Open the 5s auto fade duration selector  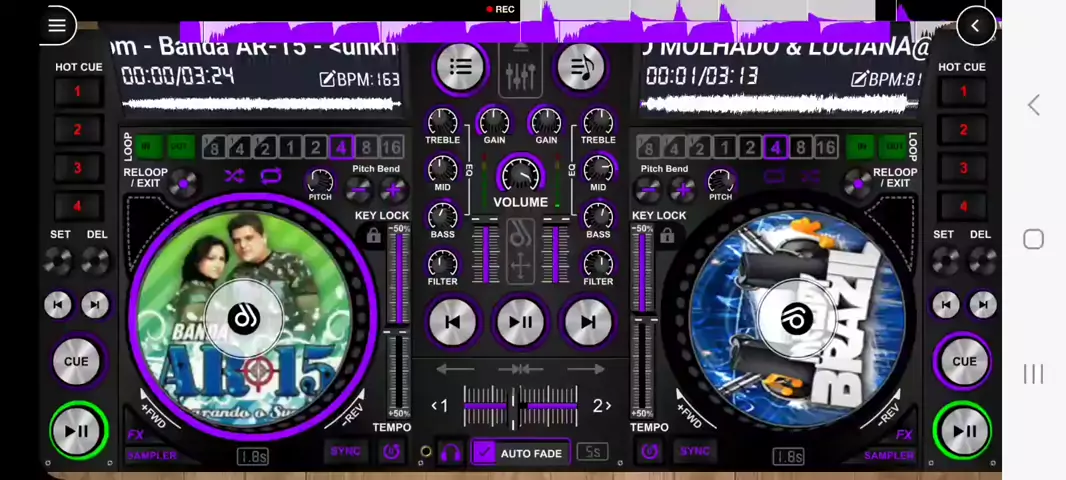tap(592, 452)
